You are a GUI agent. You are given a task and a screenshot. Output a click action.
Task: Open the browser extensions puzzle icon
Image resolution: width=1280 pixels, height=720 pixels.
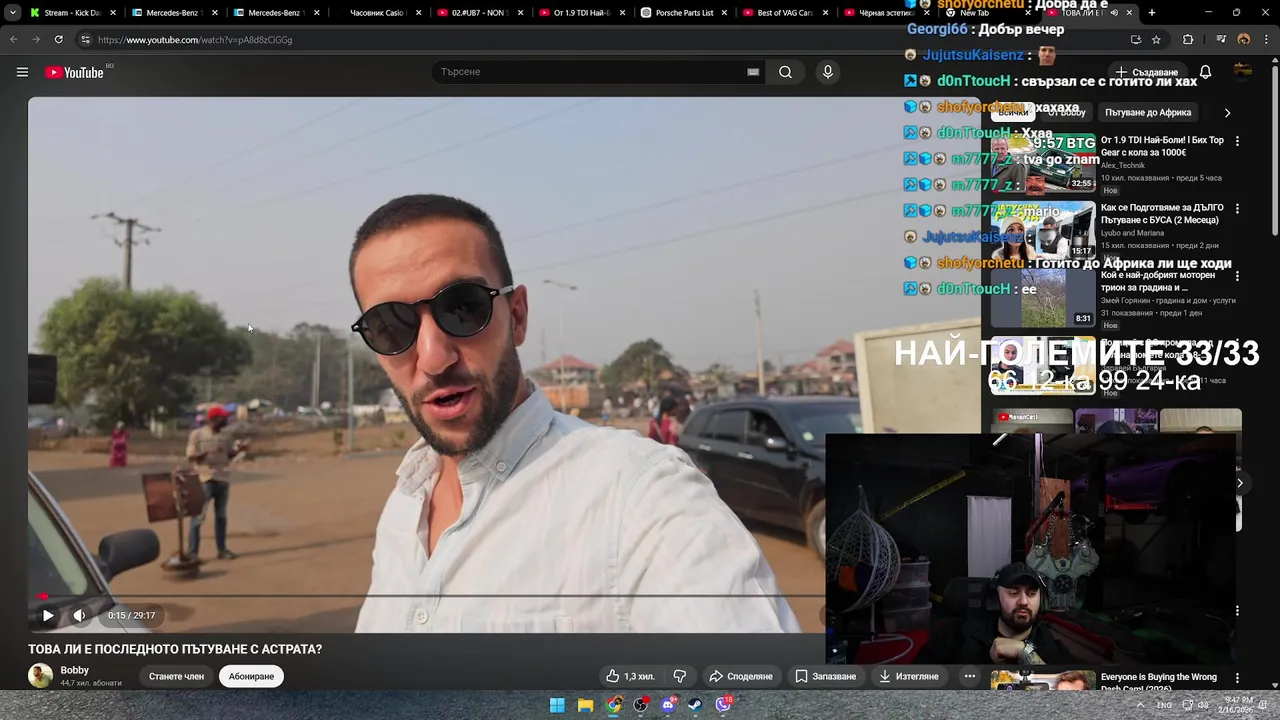pos(1188,39)
